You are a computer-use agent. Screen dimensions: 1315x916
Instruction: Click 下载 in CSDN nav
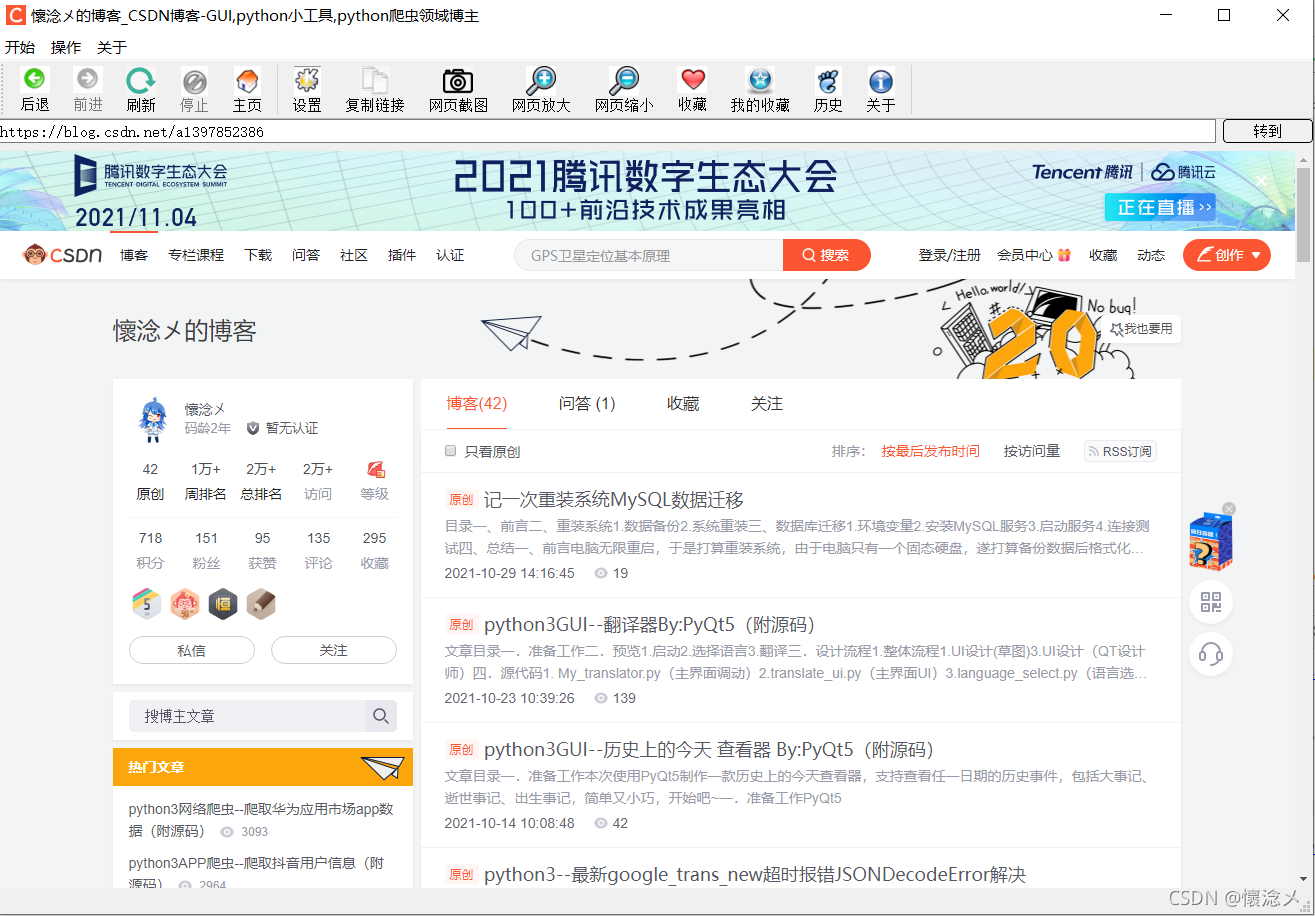[x=258, y=255]
